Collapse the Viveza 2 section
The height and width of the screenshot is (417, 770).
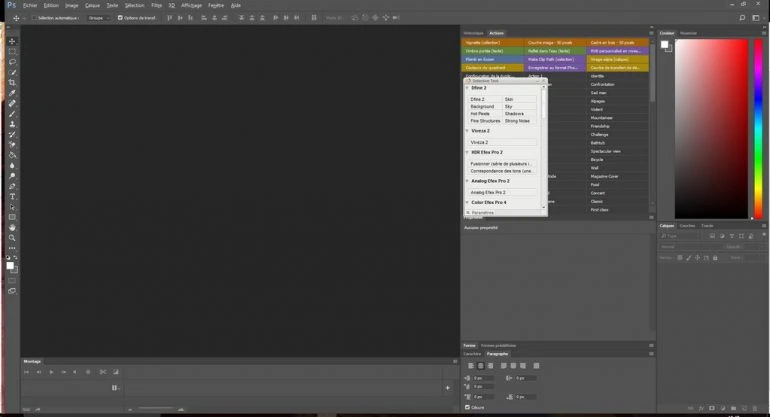[x=467, y=130]
